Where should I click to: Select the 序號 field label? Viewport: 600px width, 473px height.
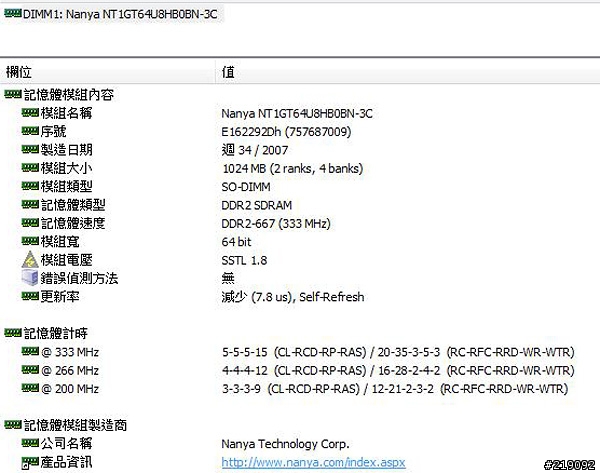tap(53, 131)
